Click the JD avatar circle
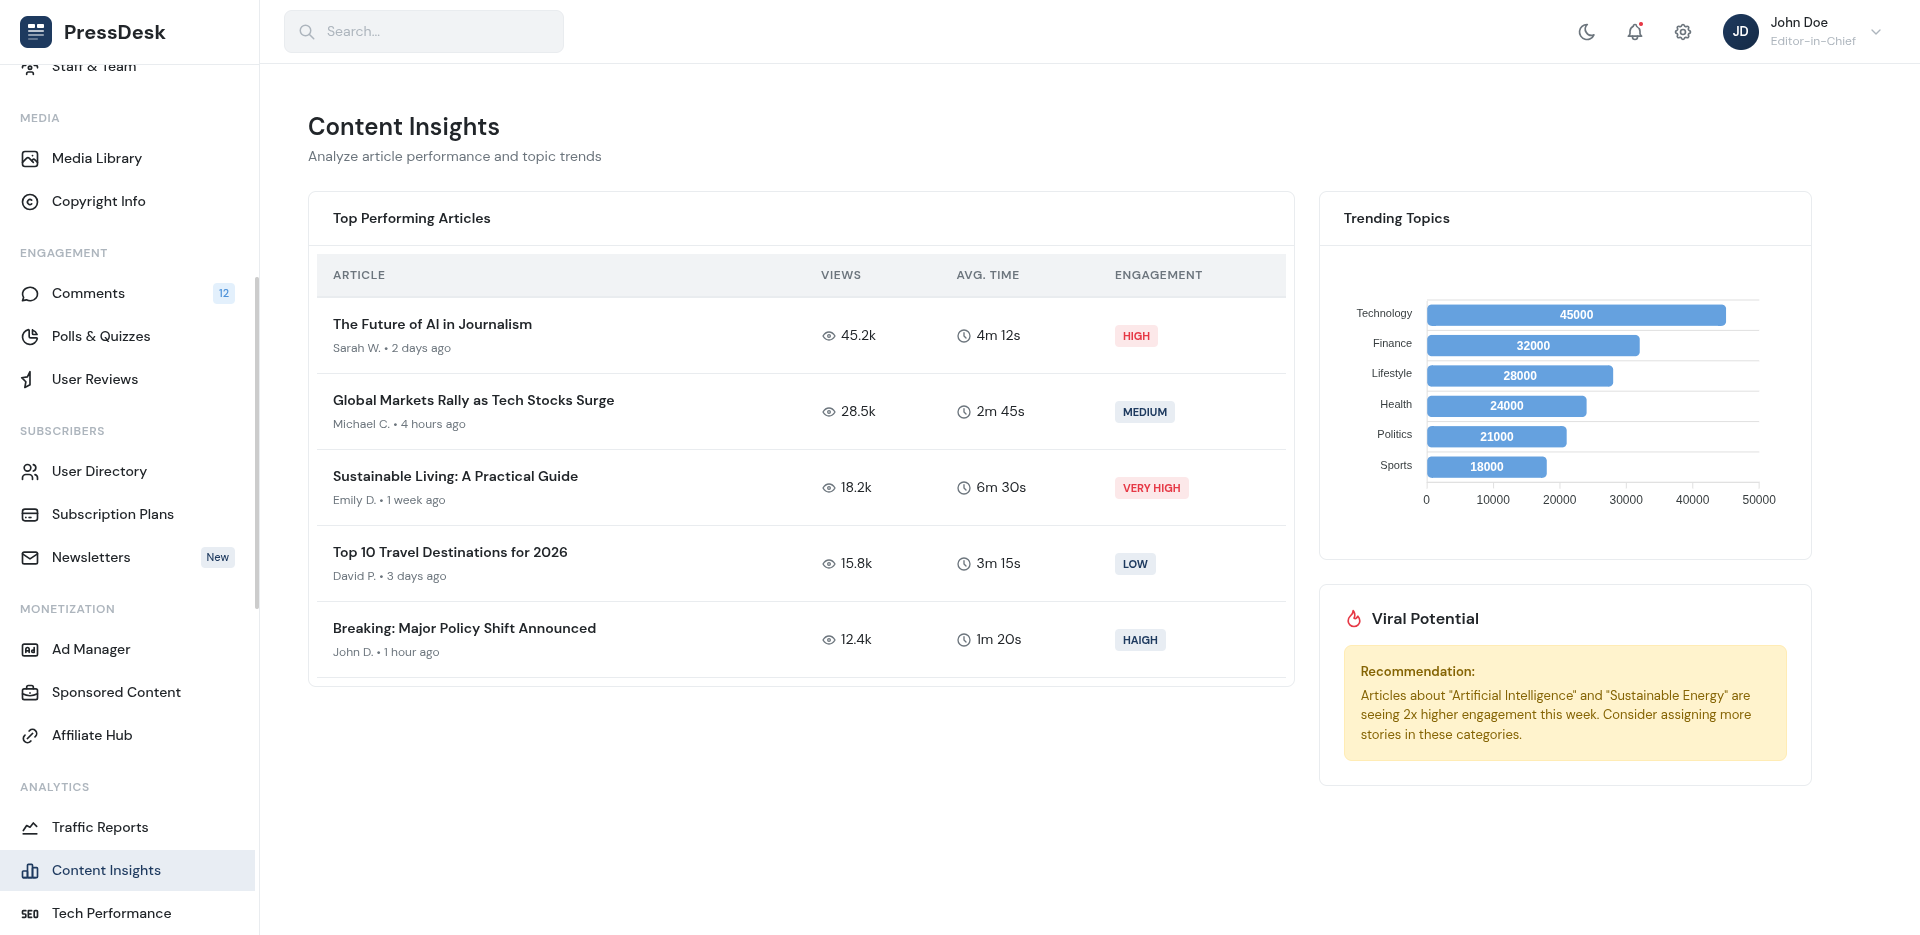Image resolution: width=1920 pixels, height=935 pixels. 1740,32
